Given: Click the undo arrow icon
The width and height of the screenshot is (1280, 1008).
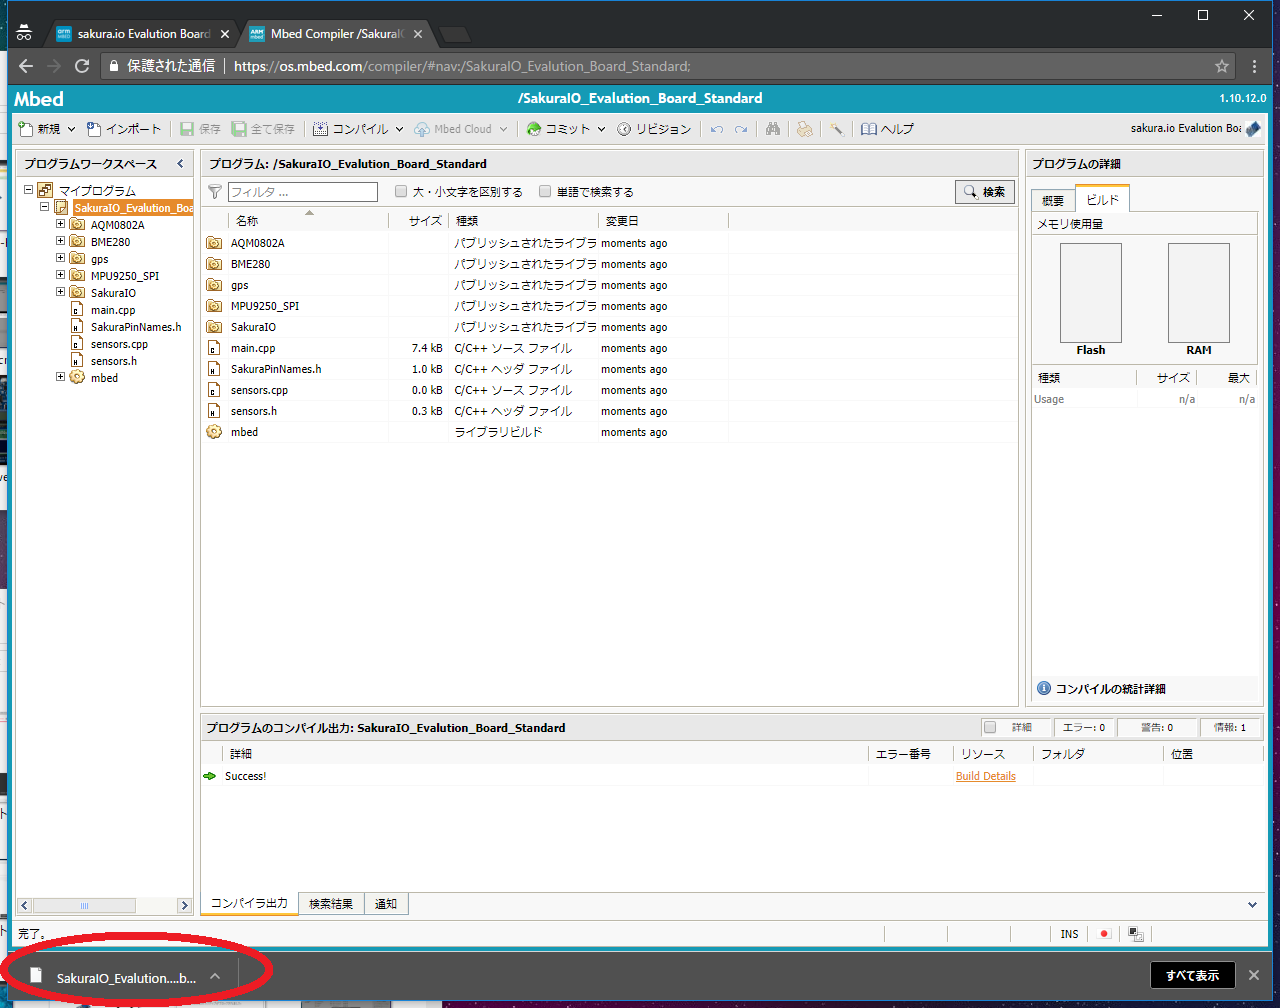Looking at the screenshot, I should coord(717,129).
